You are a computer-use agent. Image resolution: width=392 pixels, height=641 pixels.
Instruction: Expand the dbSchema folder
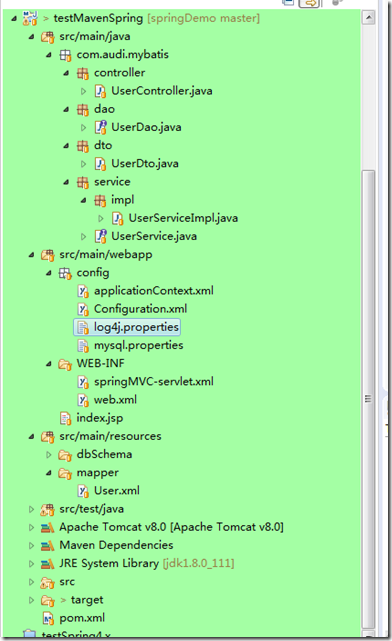coord(49,455)
